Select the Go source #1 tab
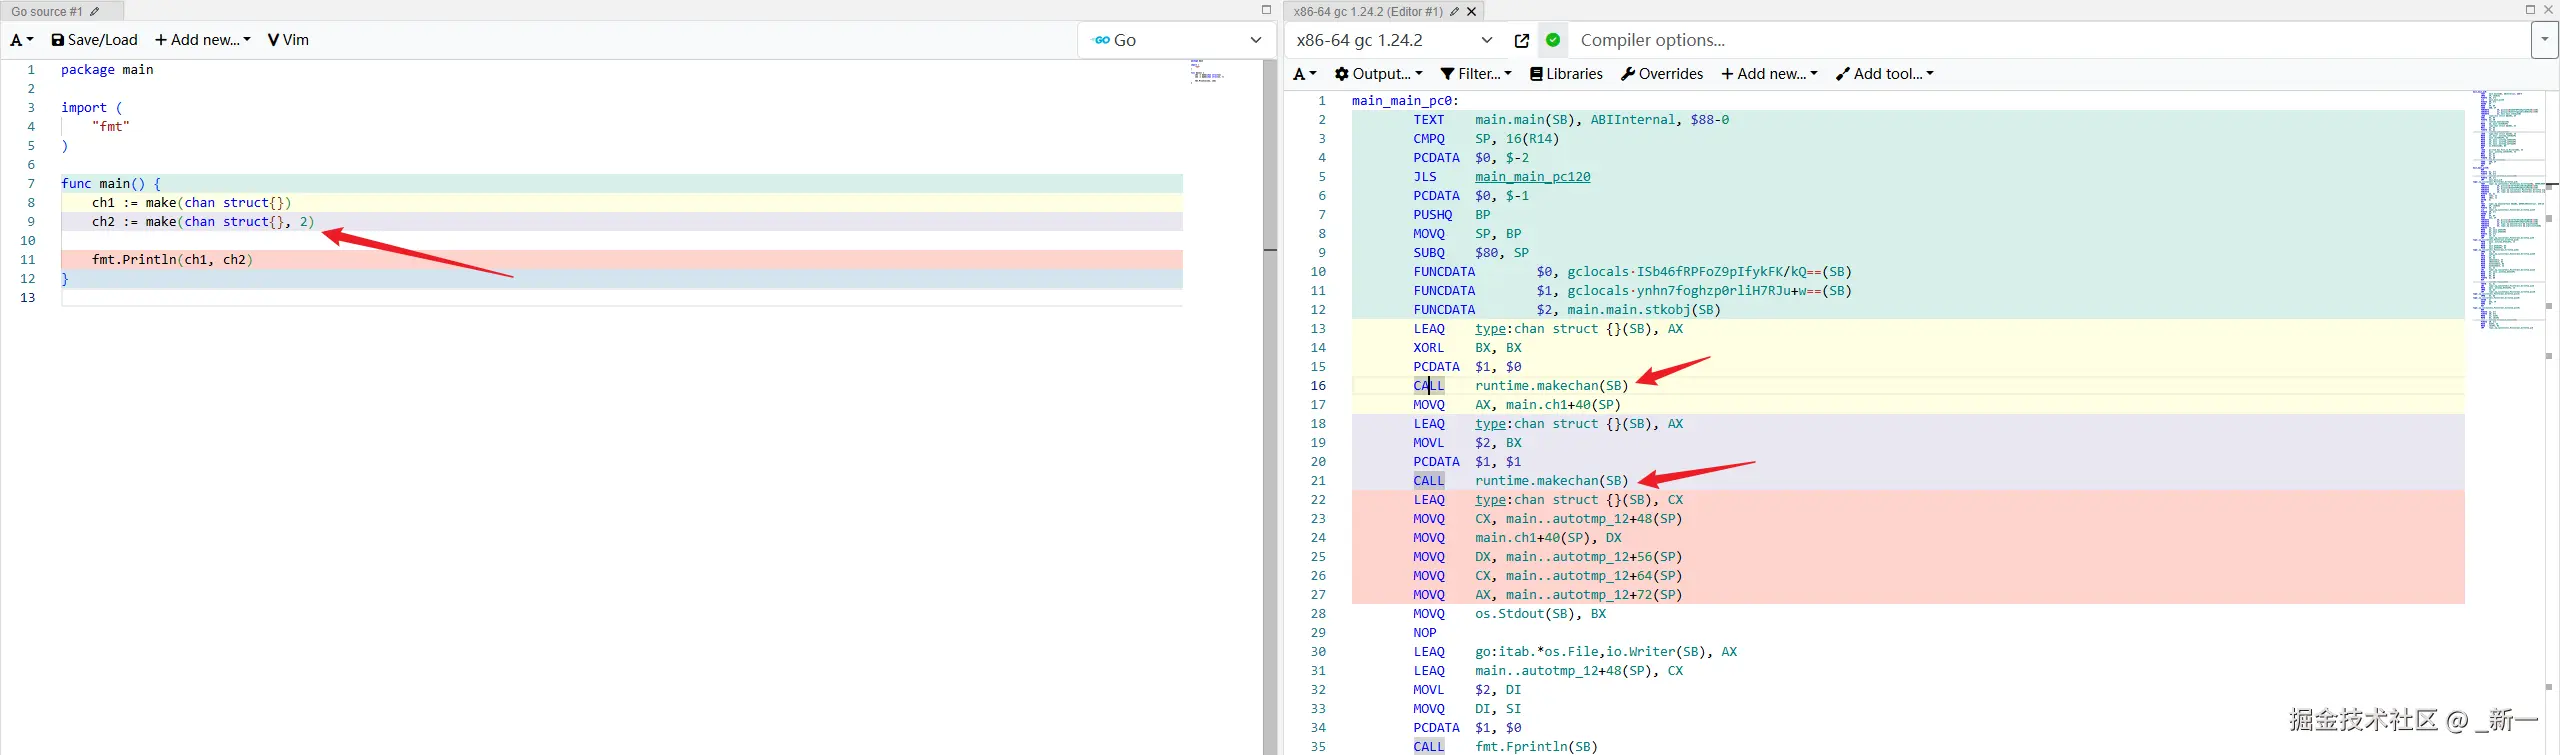 (47, 11)
